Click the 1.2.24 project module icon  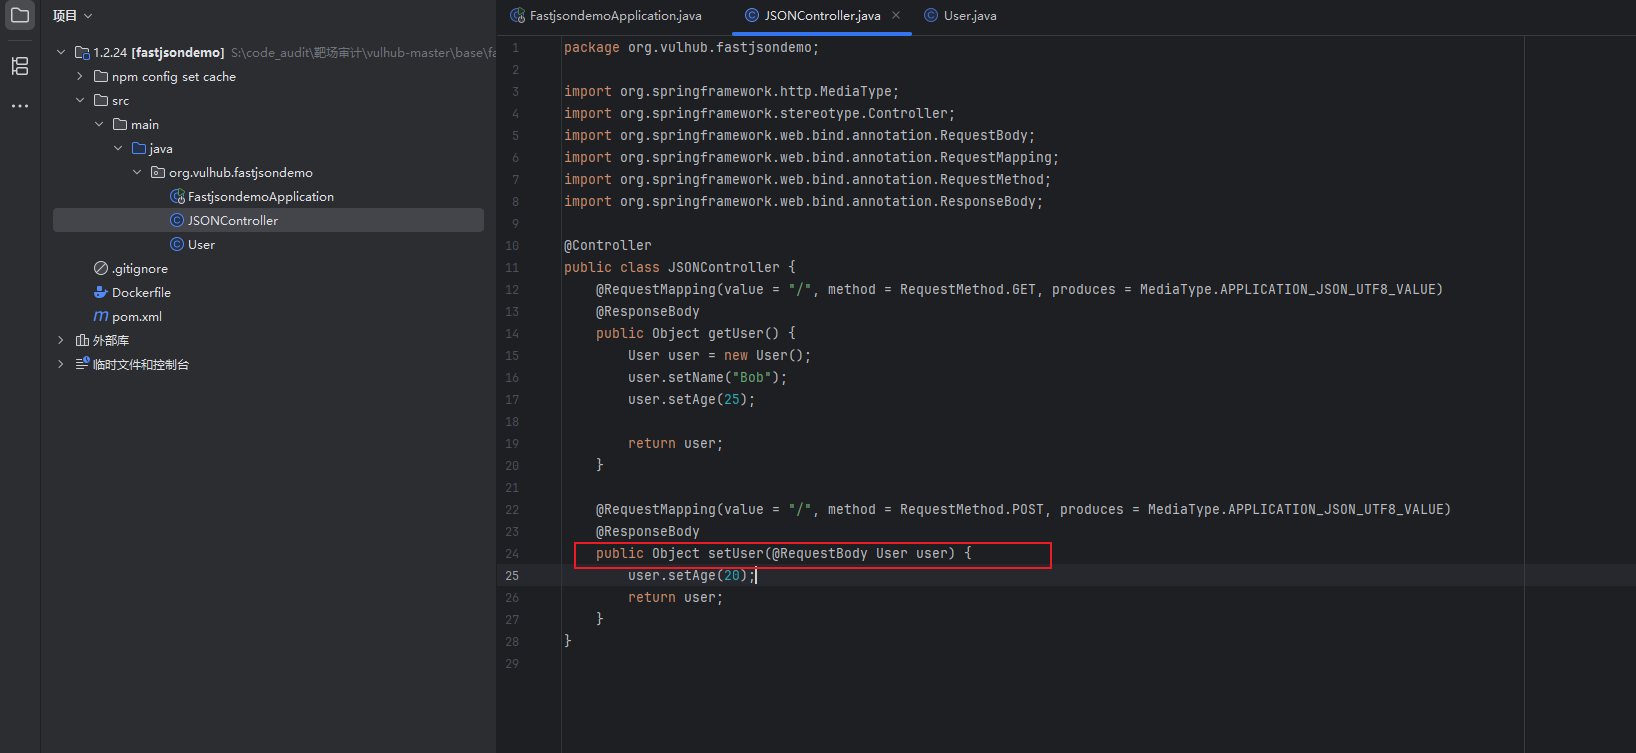pyautogui.click(x=82, y=52)
